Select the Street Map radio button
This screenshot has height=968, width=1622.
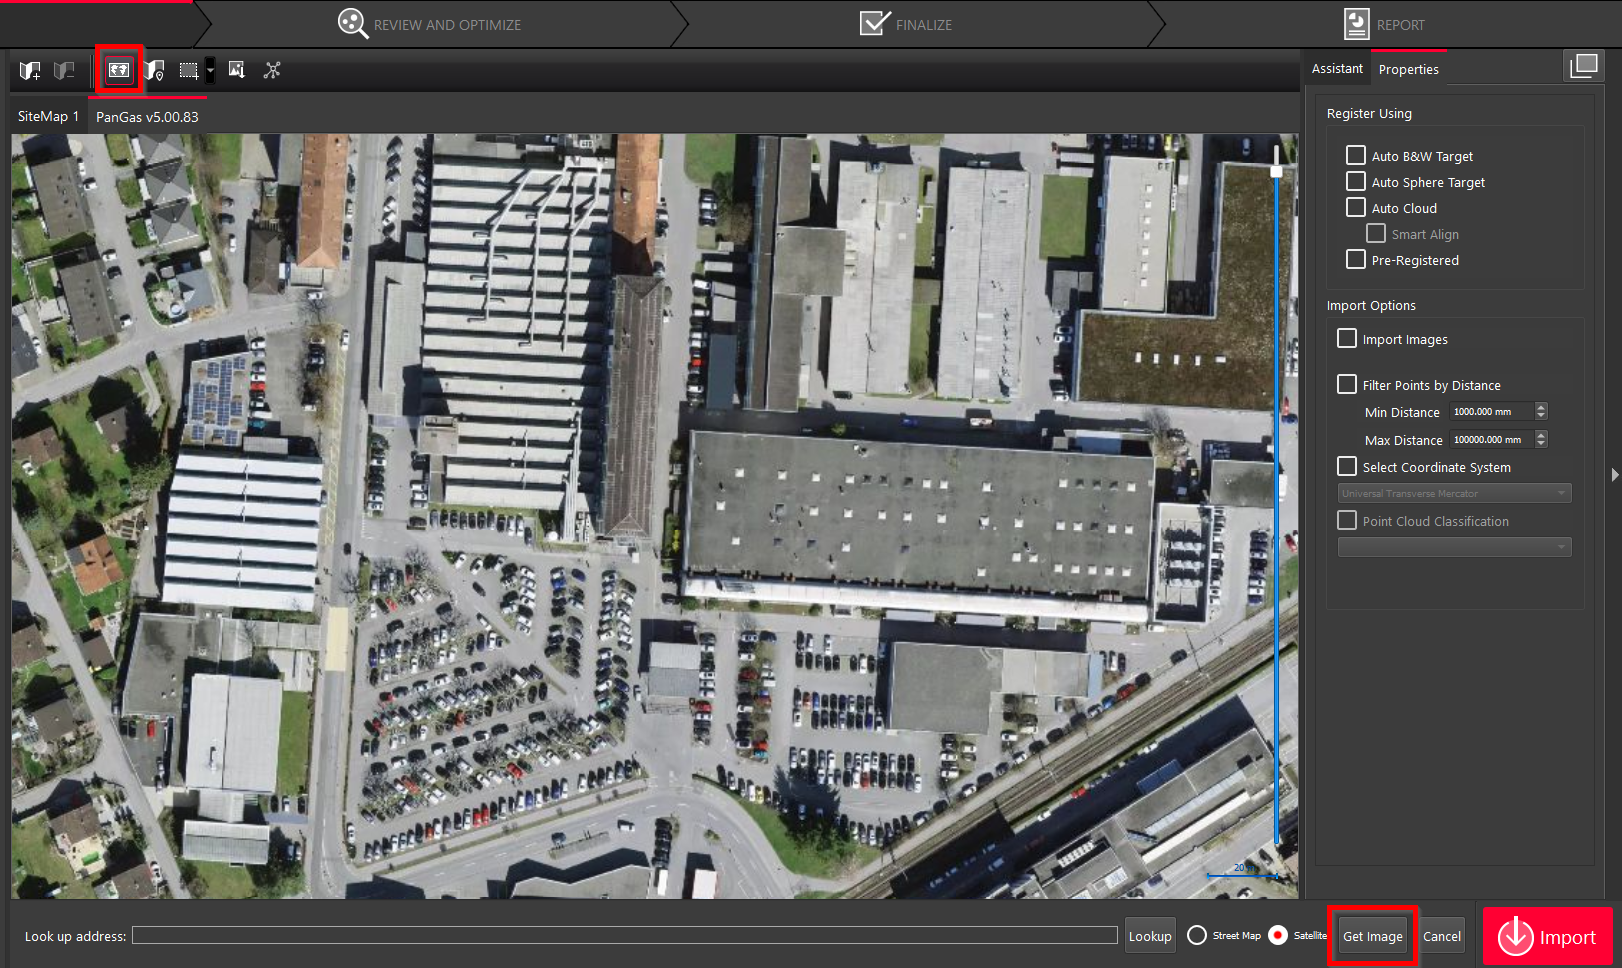click(1197, 935)
